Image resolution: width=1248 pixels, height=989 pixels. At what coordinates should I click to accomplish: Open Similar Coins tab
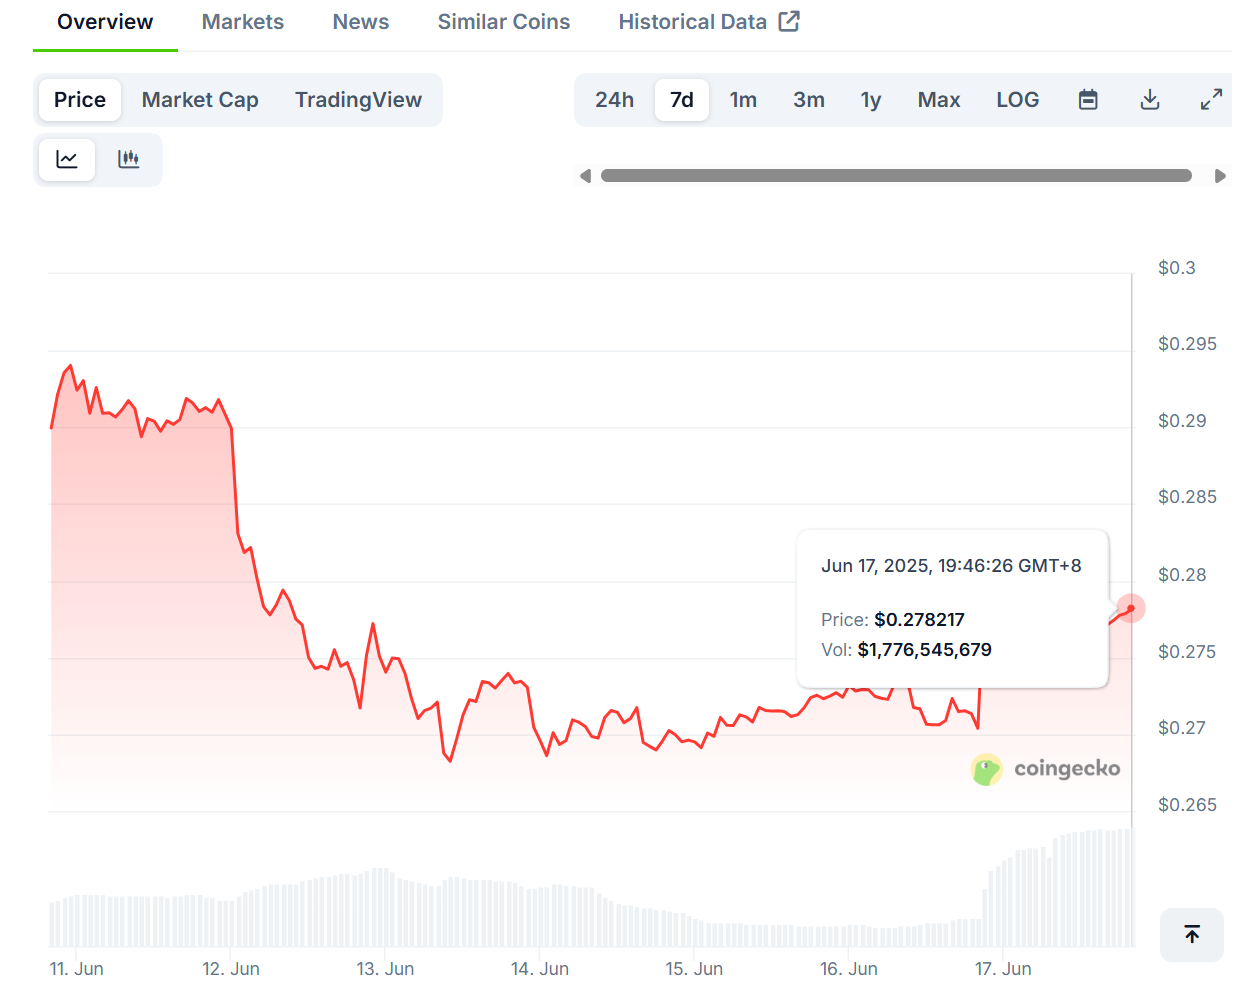[504, 22]
